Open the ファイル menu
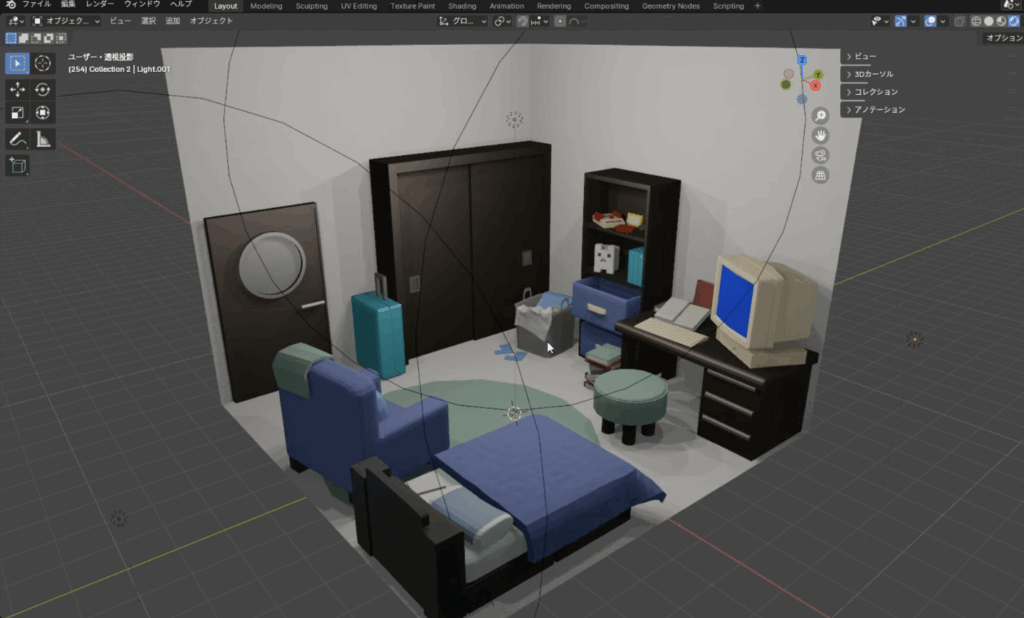The image size is (1024, 618). [36, 5]
